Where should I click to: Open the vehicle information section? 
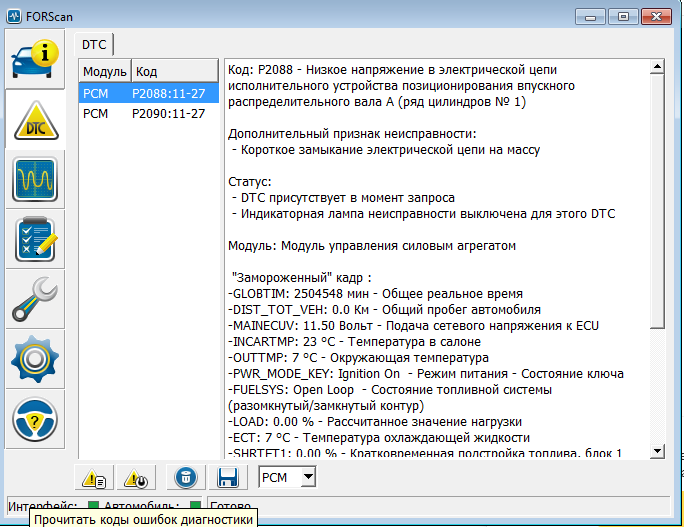click(35, 59)
